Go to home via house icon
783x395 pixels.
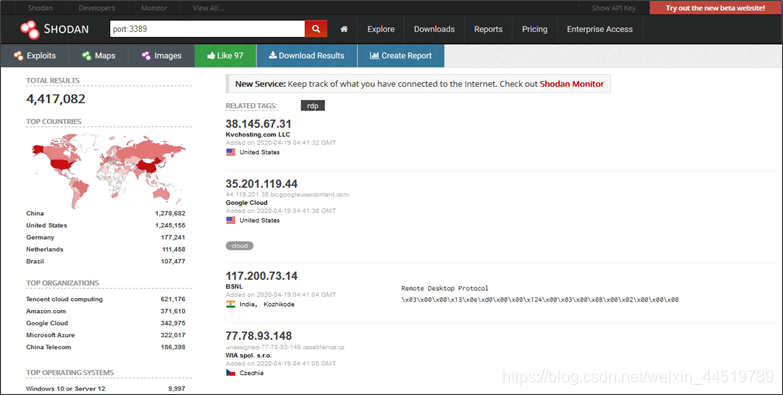point(344,29)
